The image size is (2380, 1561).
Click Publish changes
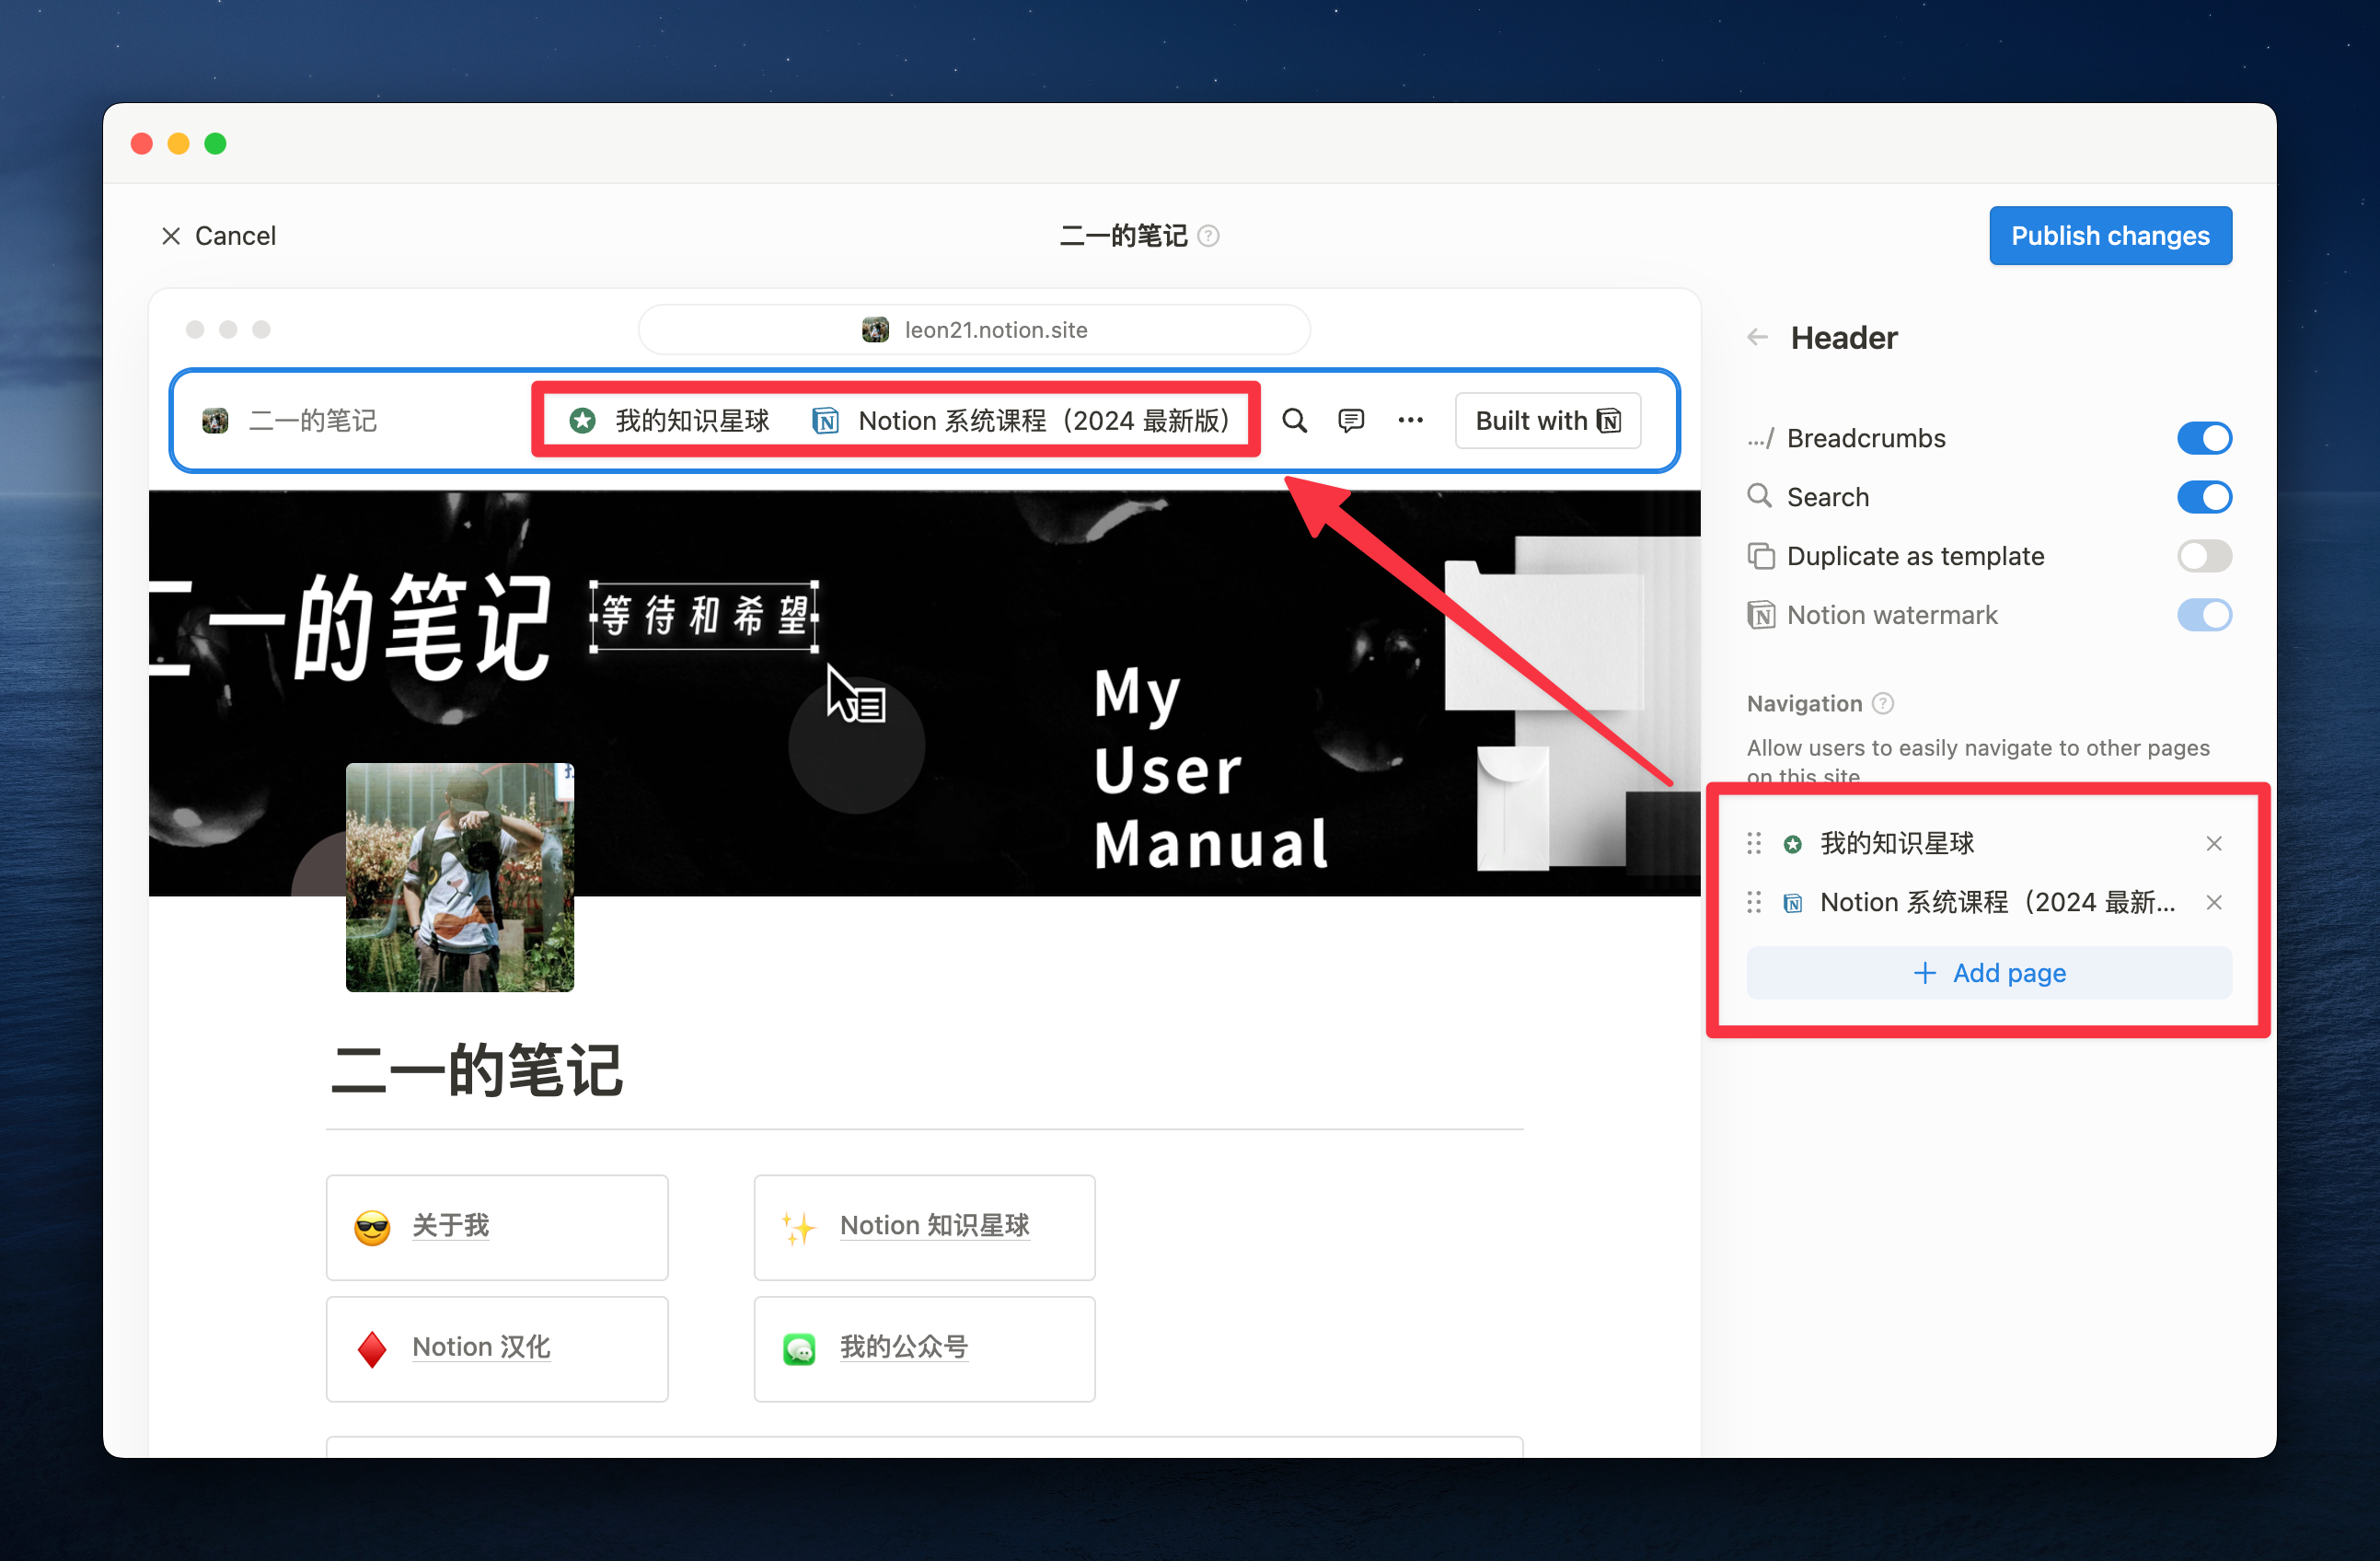click(x=2110, y=235)
